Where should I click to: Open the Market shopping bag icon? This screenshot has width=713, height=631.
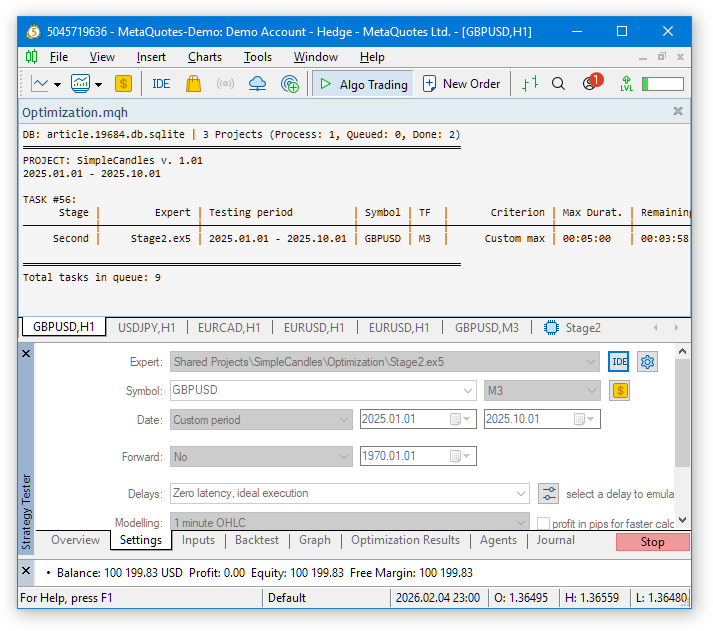(x=193, y=84)
